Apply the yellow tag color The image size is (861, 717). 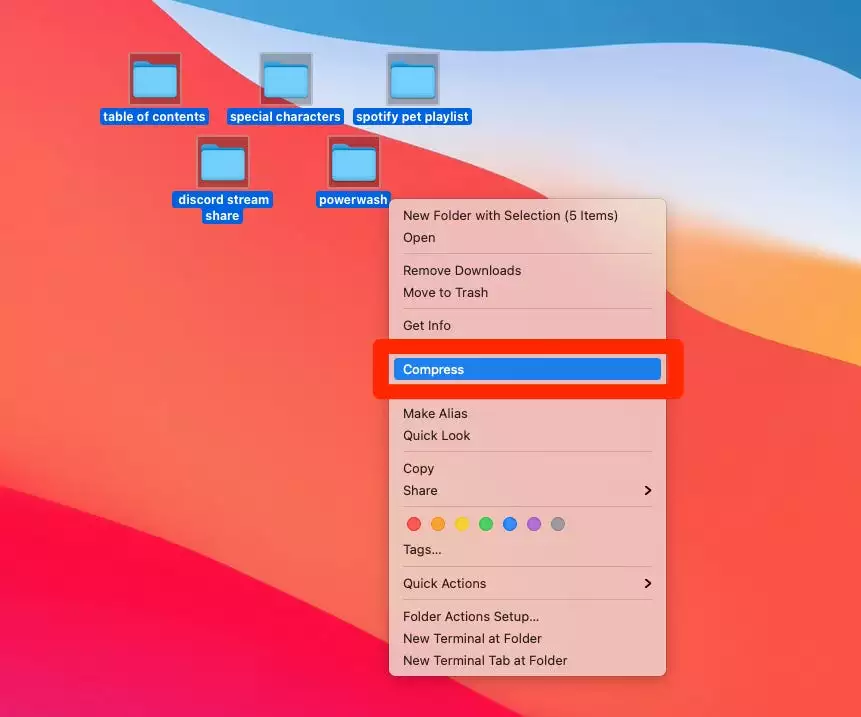coord(462,524)
